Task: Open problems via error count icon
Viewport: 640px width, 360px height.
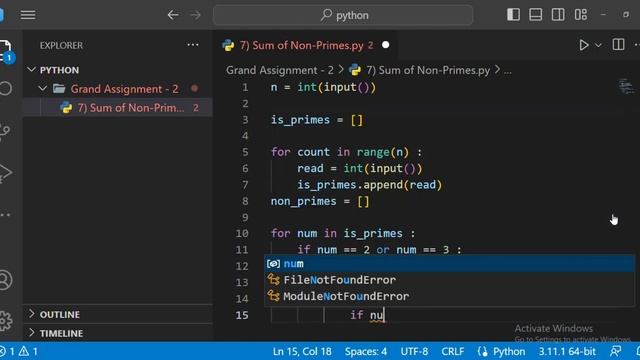Action: [7, 351]
